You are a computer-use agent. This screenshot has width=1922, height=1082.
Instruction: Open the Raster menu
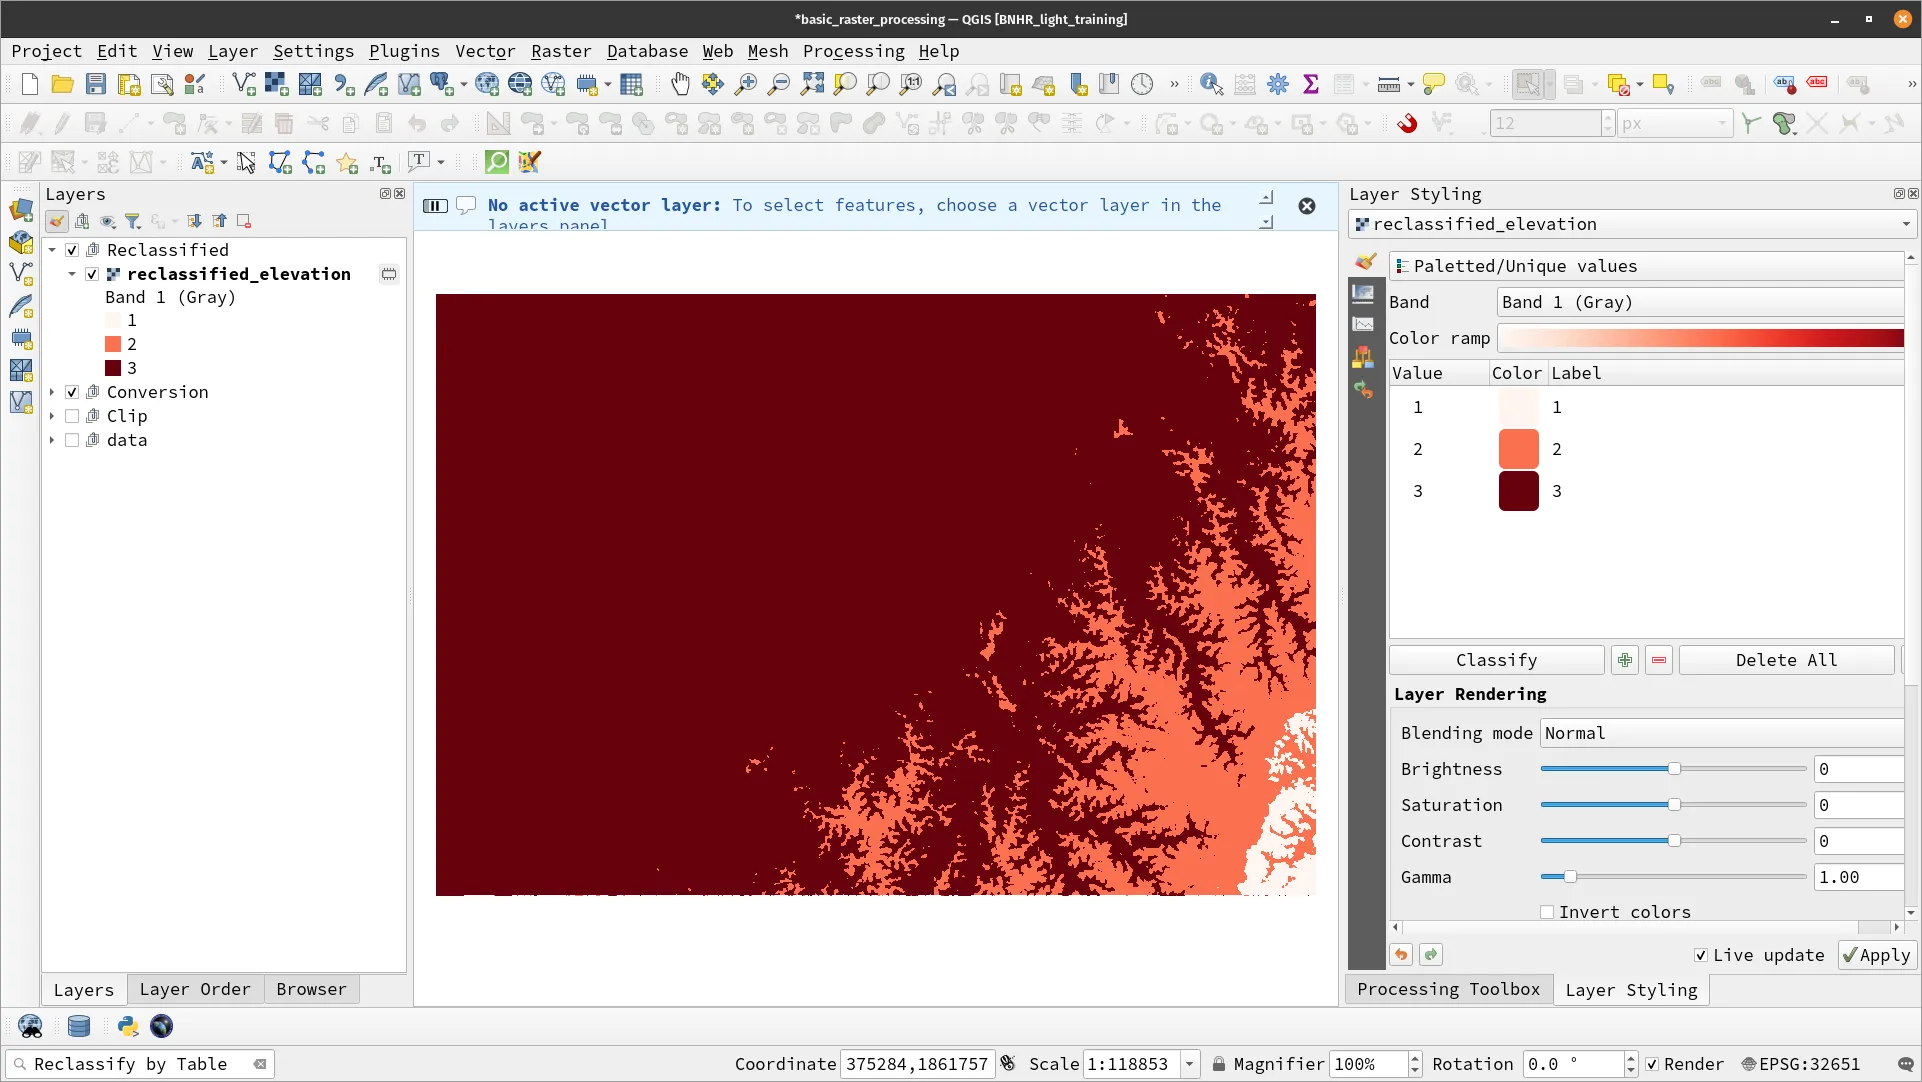pos(560,51)
